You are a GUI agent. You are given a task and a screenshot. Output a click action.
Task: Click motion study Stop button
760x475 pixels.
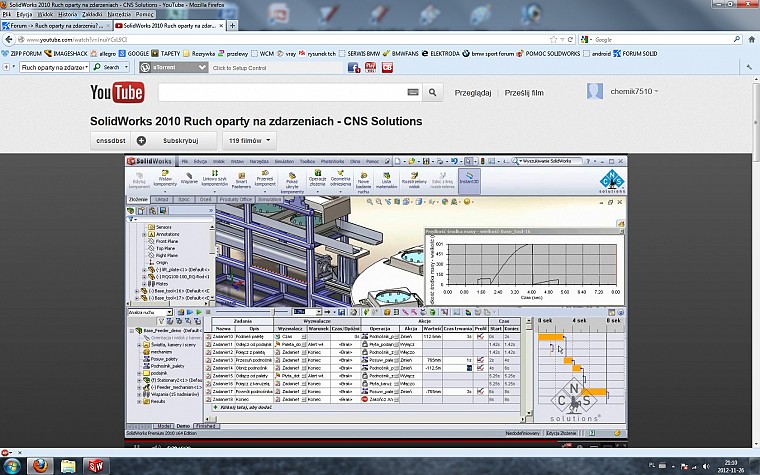point(208,312)
